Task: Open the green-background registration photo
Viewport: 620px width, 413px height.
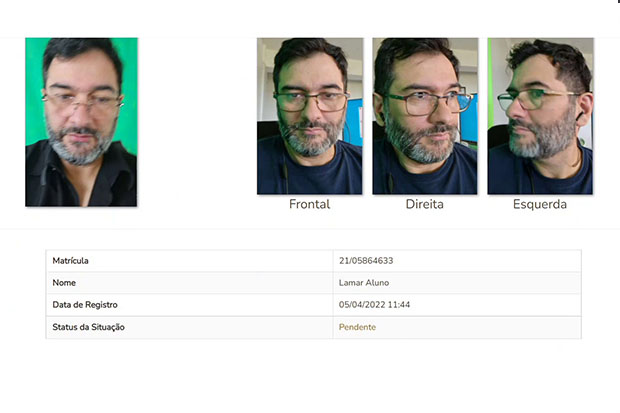Action: click(81, 122)
